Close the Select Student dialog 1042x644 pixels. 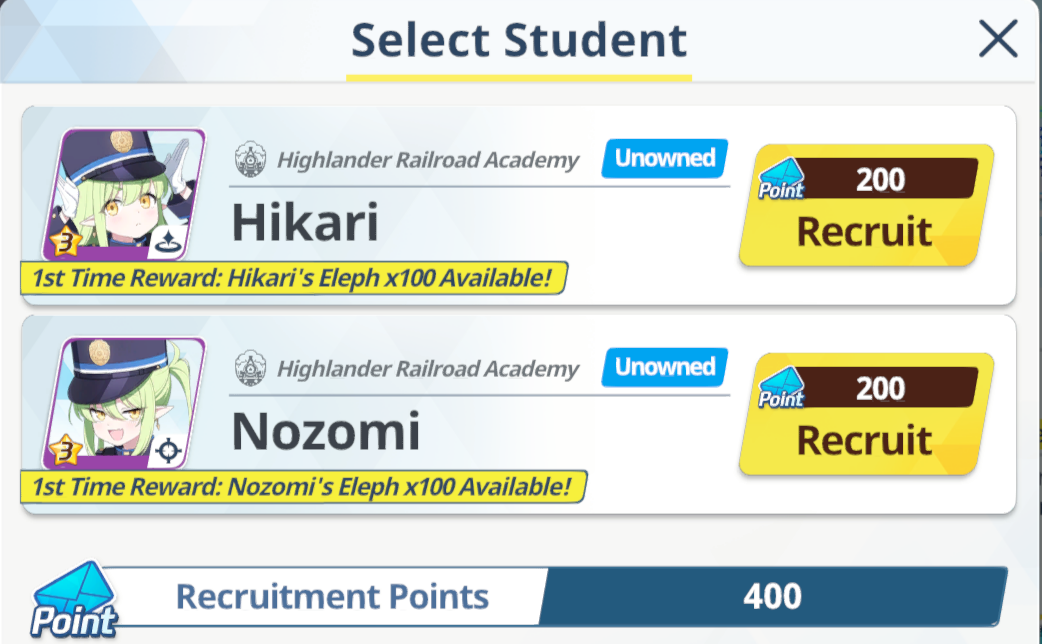point(998,39)
